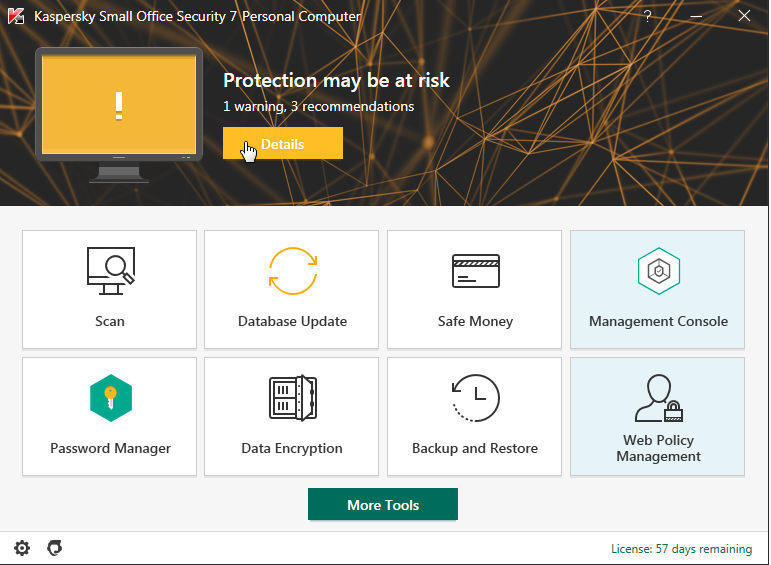
Task: Open settings via the gear icon
Action: (x=22, y=548)
